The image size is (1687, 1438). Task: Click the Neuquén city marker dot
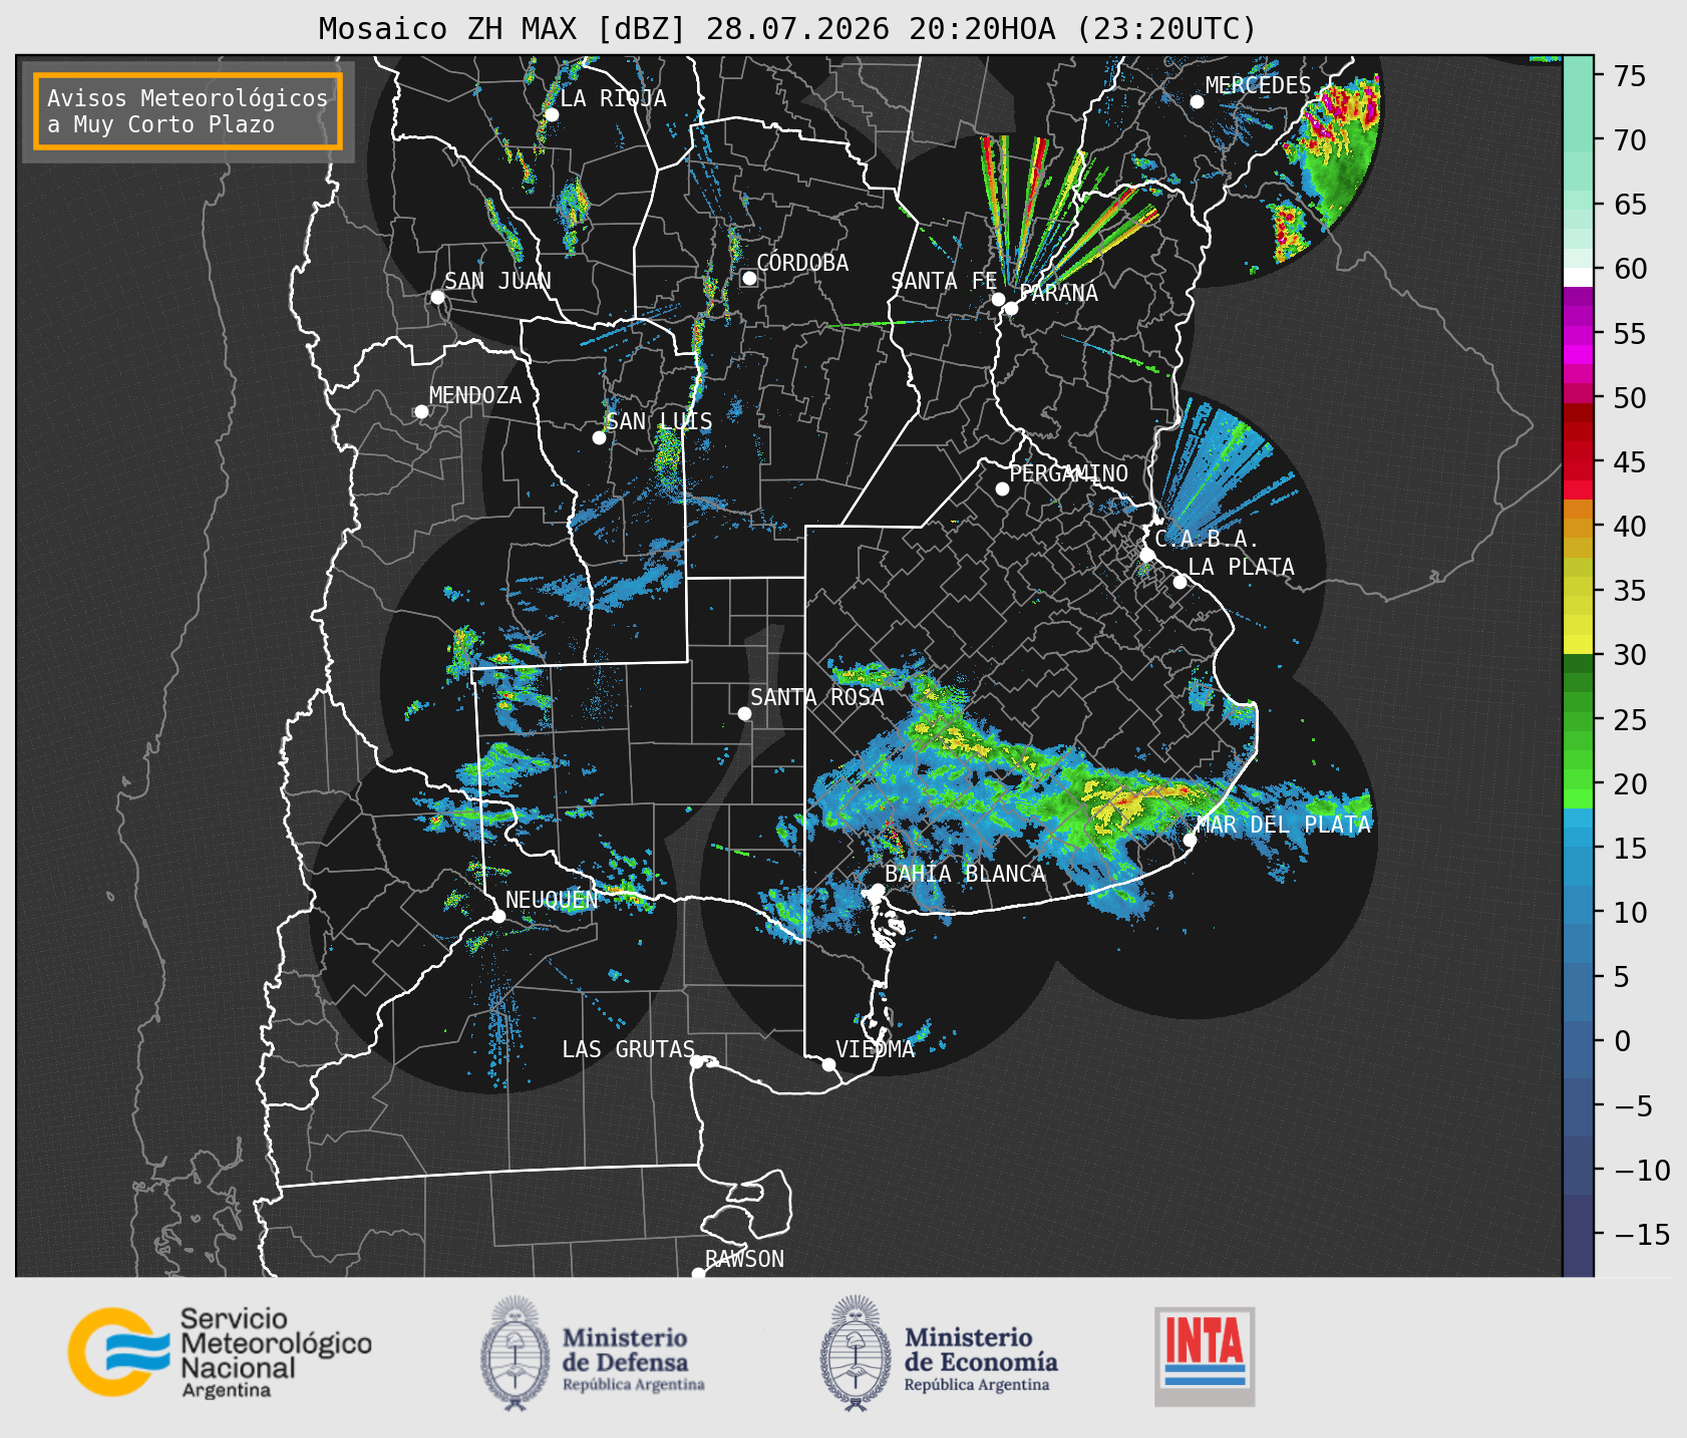click(x=498, y=916)
